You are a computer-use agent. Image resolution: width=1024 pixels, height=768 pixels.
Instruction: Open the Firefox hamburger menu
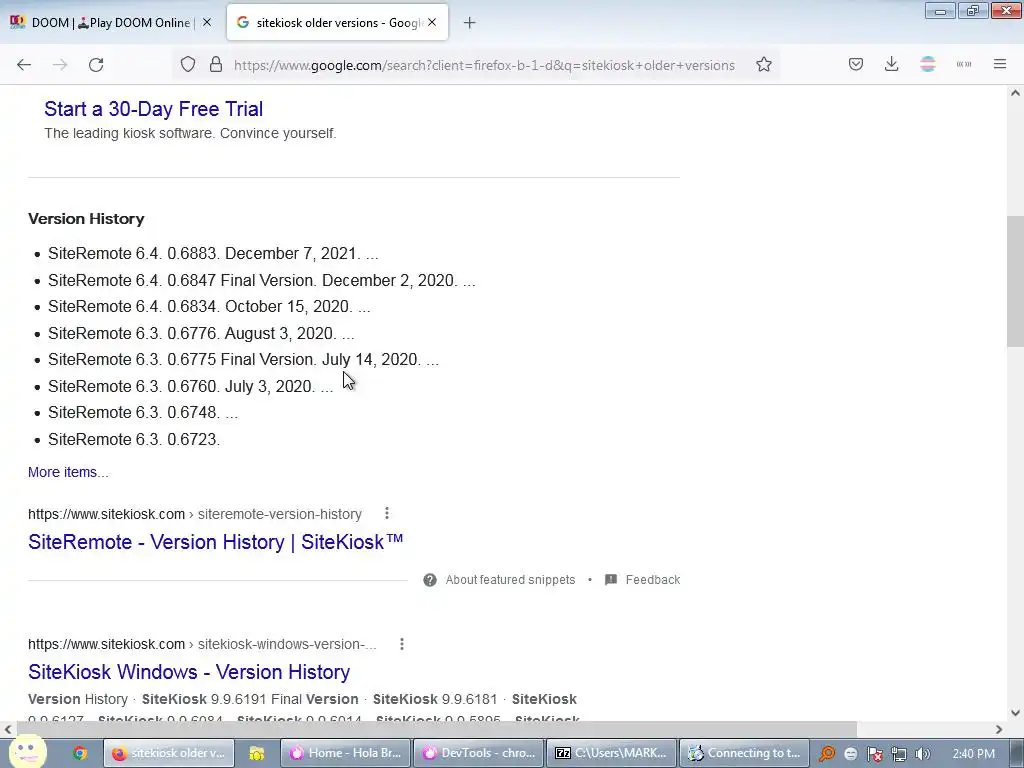coord(1000,65)
